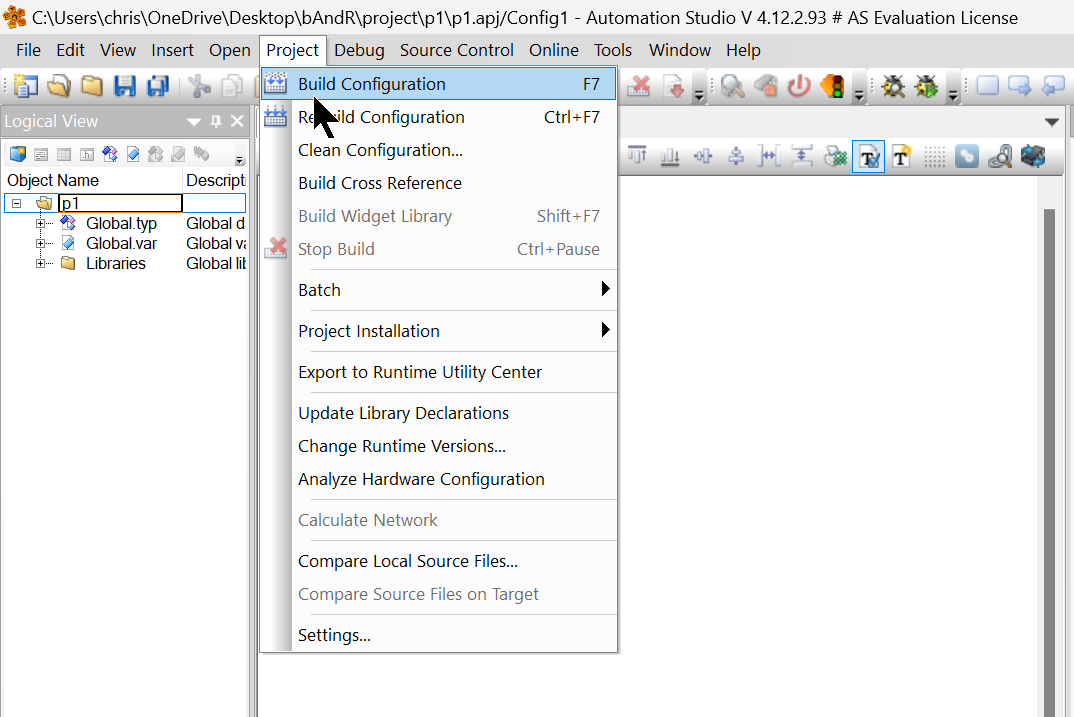Viewport: 1074px width, 717px height.
Task: Click the Save All double-disk icon
Action: pyautogui.click(x=158, y=86)
